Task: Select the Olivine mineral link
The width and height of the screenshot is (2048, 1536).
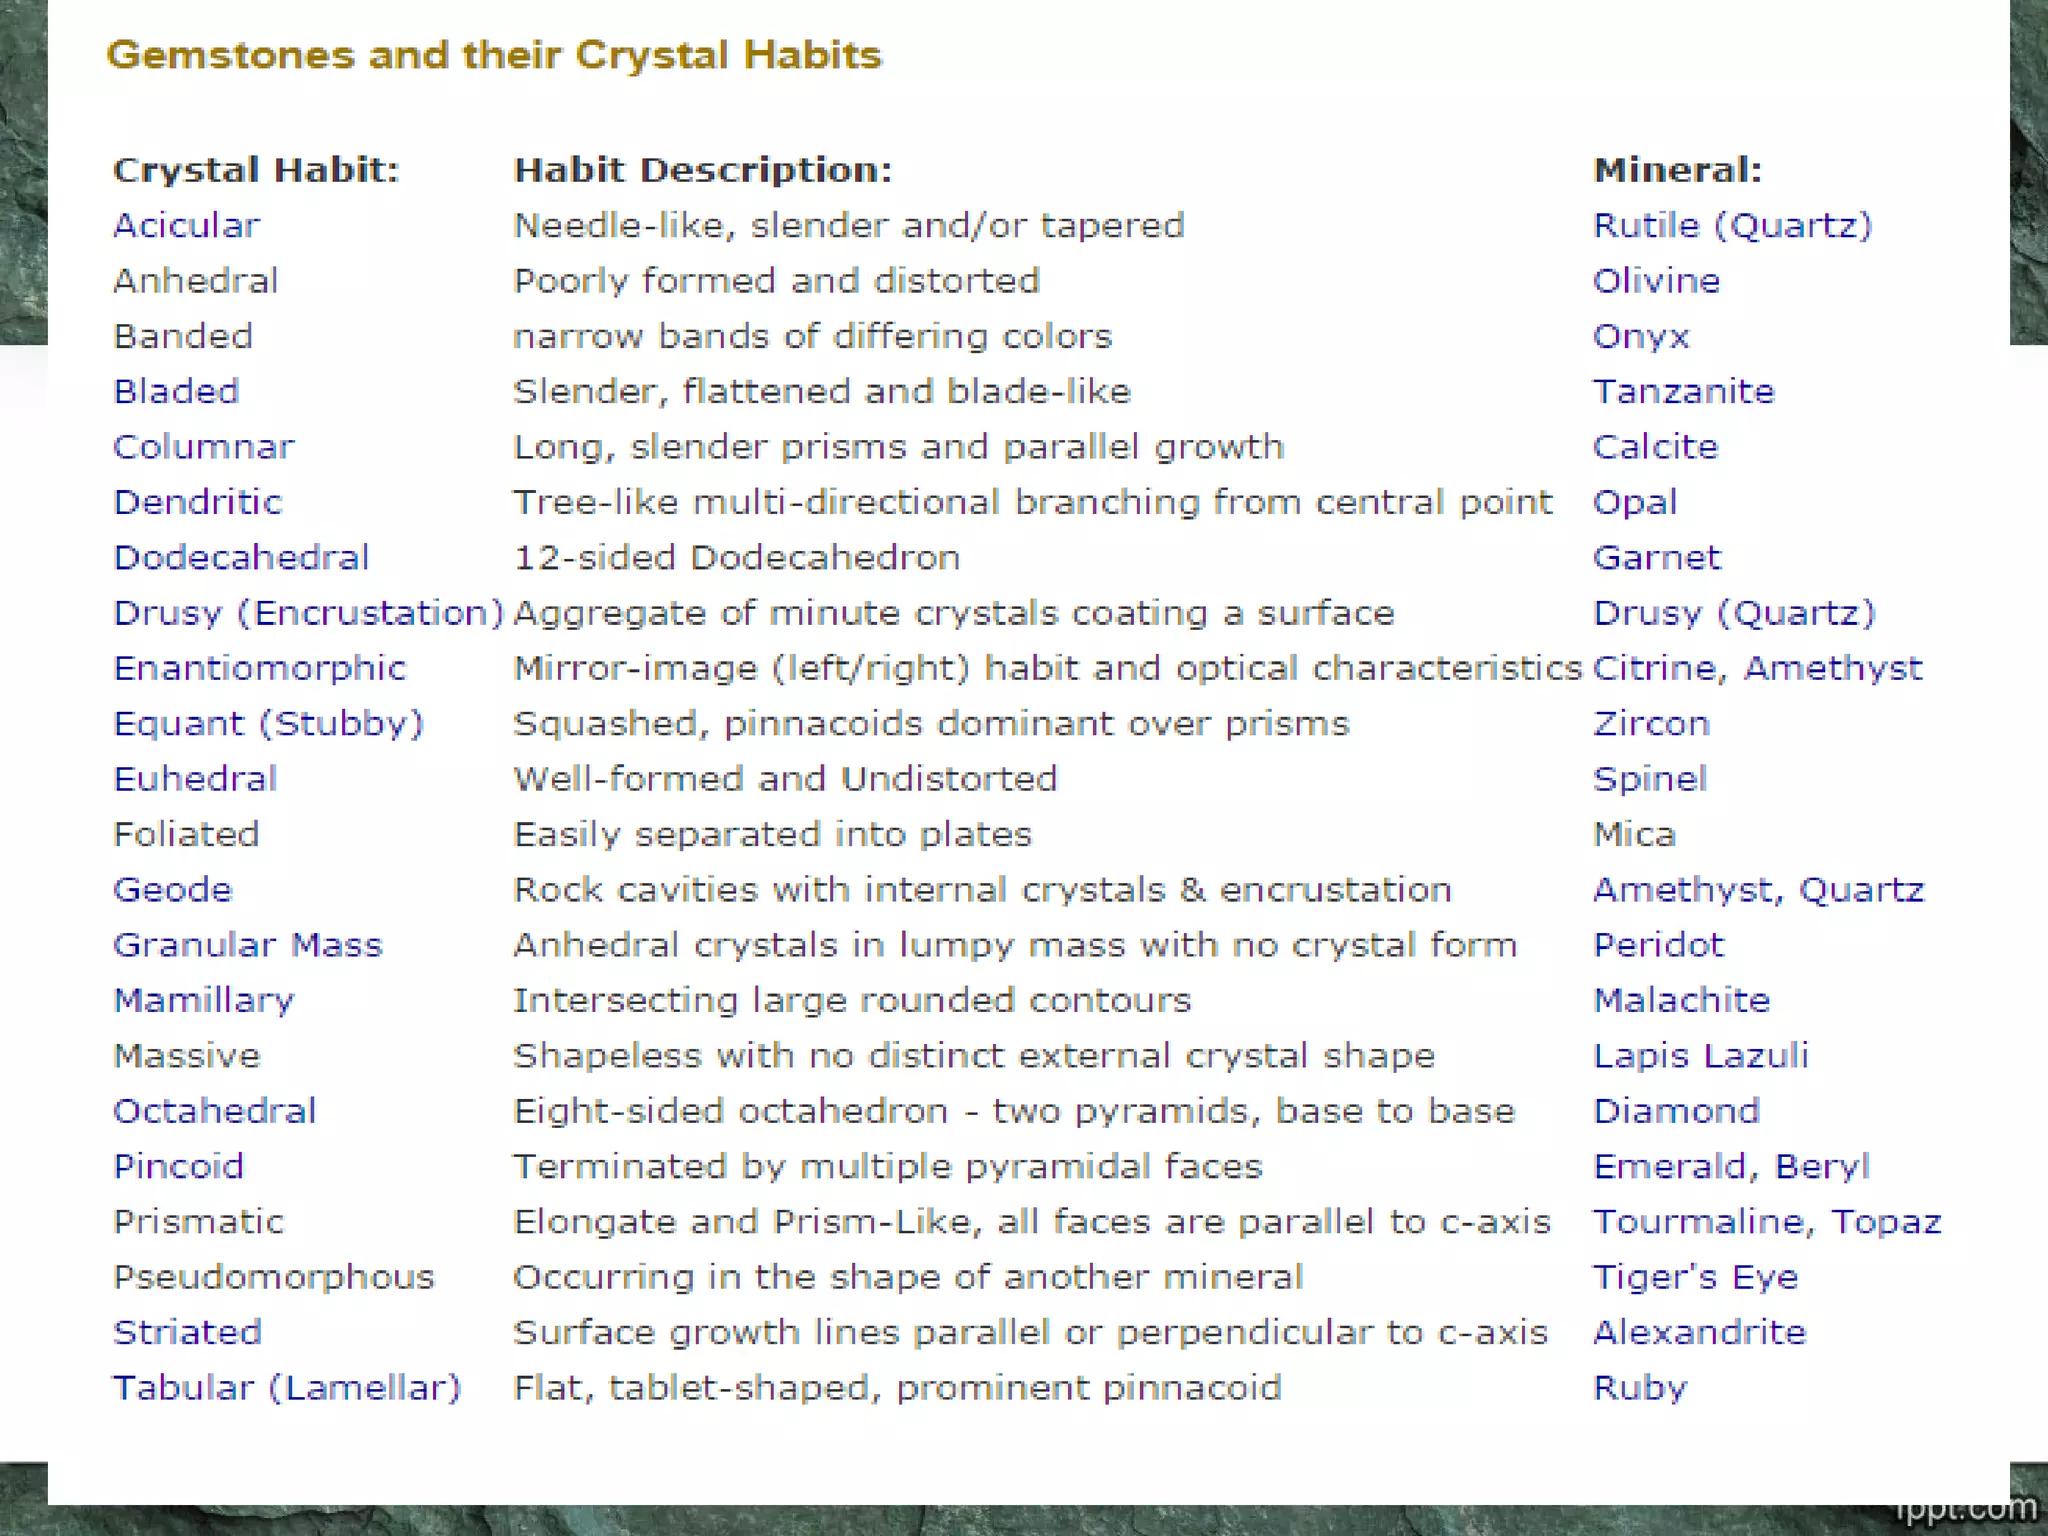Action: click(1656, 281)
